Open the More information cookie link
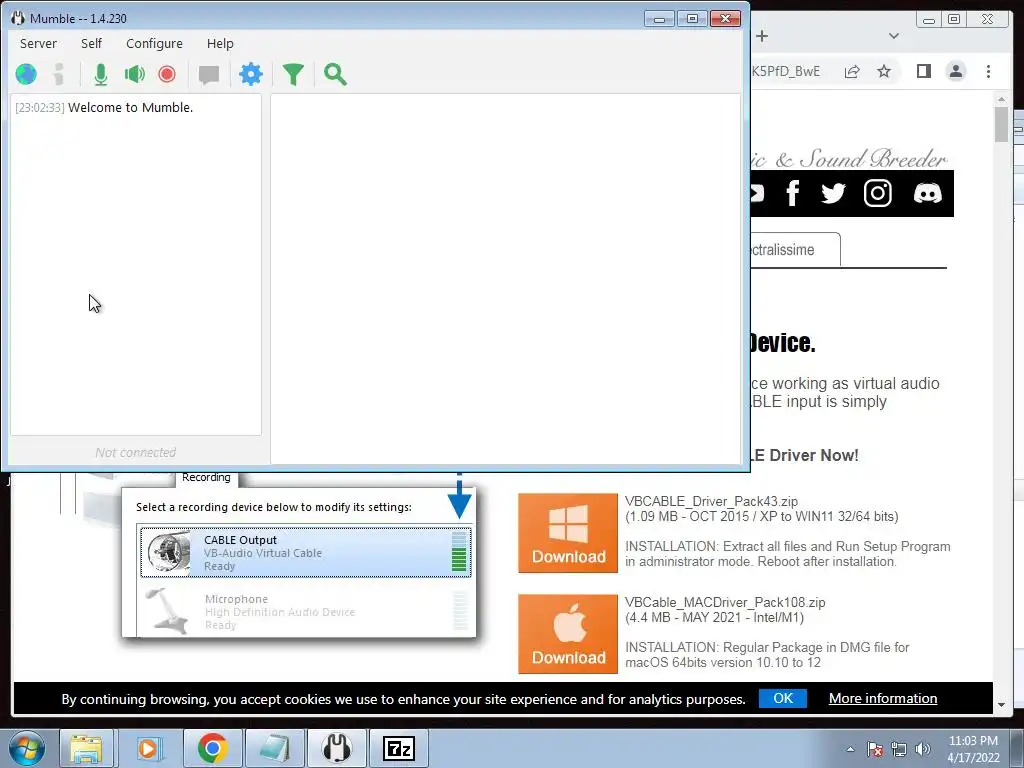 pos(883,698)
